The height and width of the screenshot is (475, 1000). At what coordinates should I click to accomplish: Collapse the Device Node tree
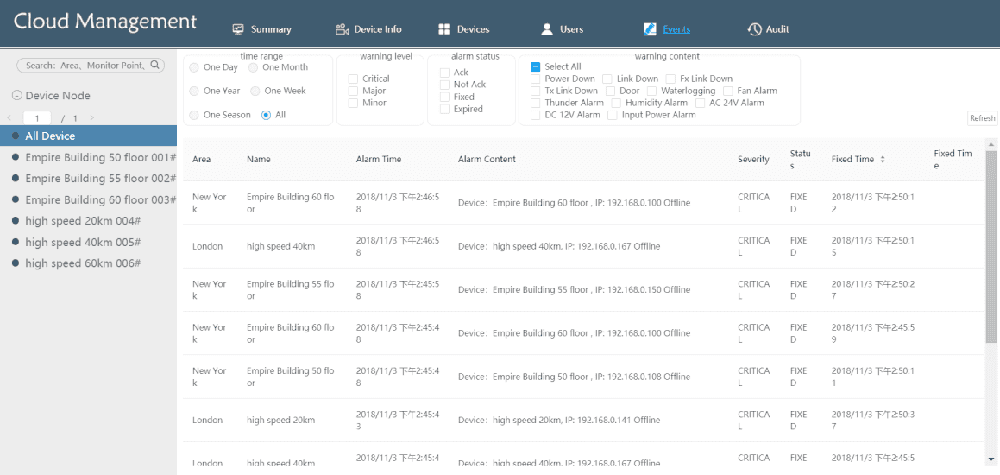[17, 96]
